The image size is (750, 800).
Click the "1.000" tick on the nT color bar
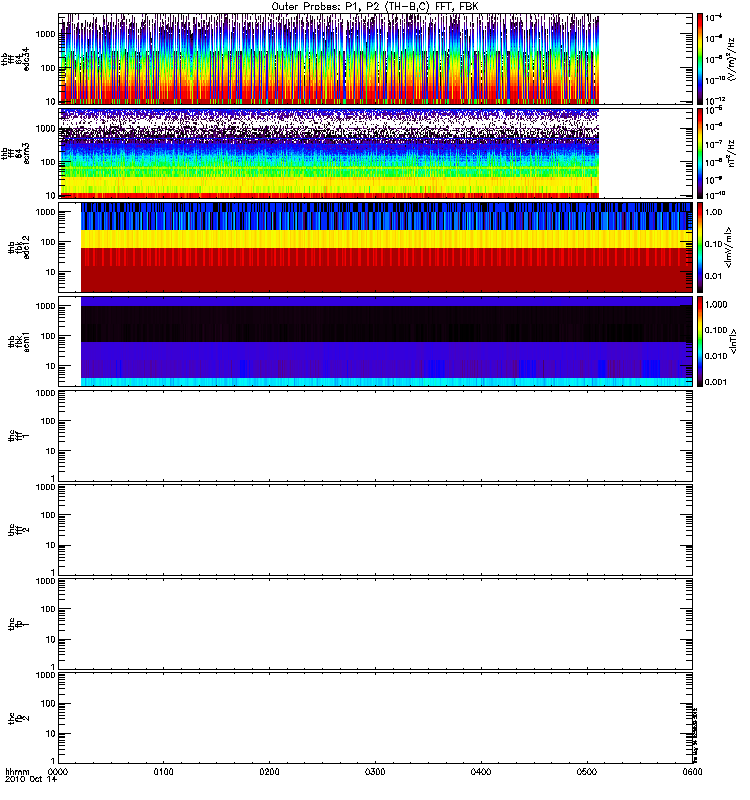click(x=716, y=305)
